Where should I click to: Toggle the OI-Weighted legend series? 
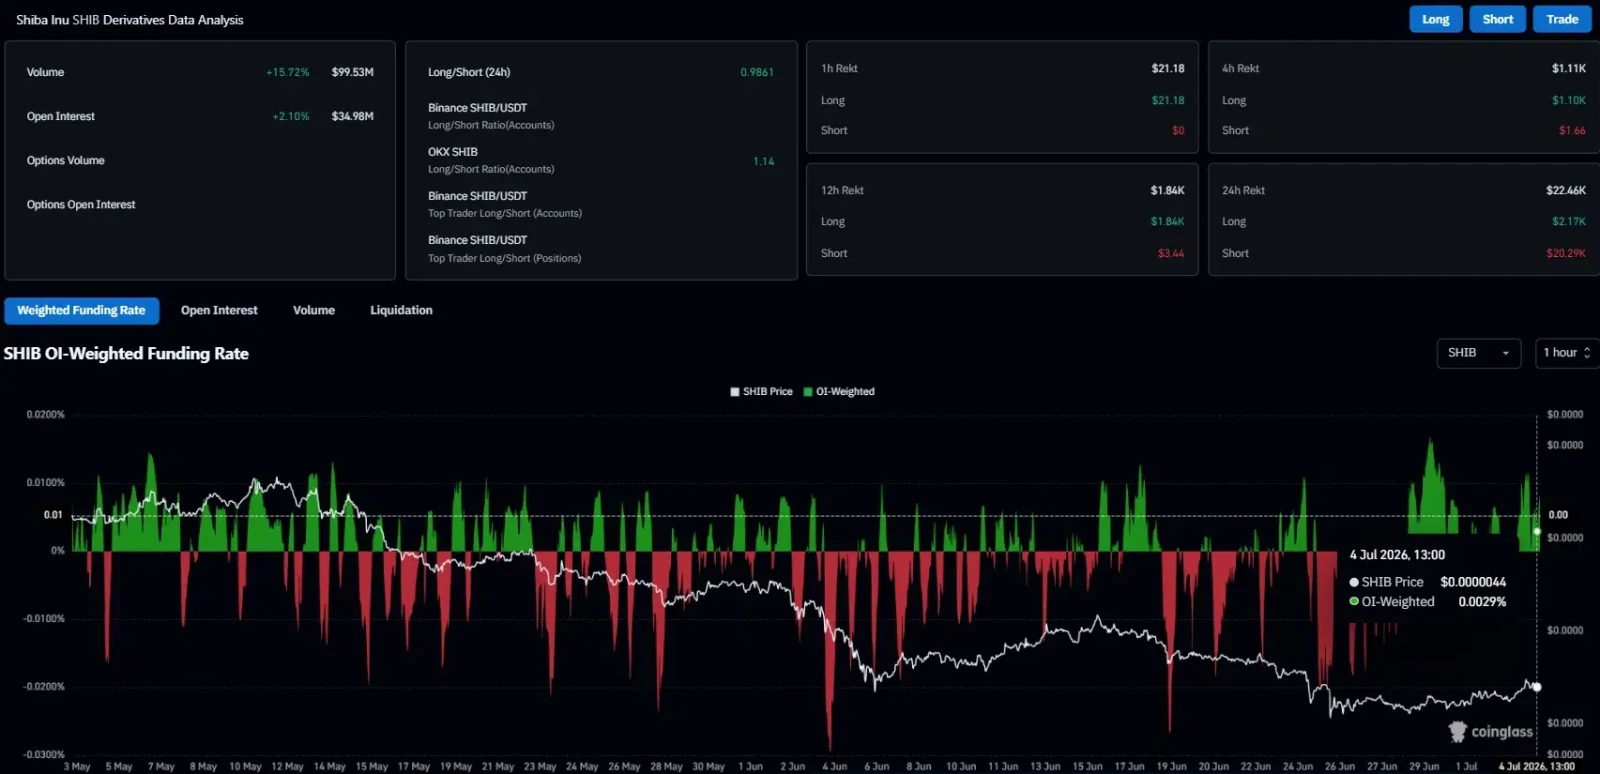coord(840,392)
